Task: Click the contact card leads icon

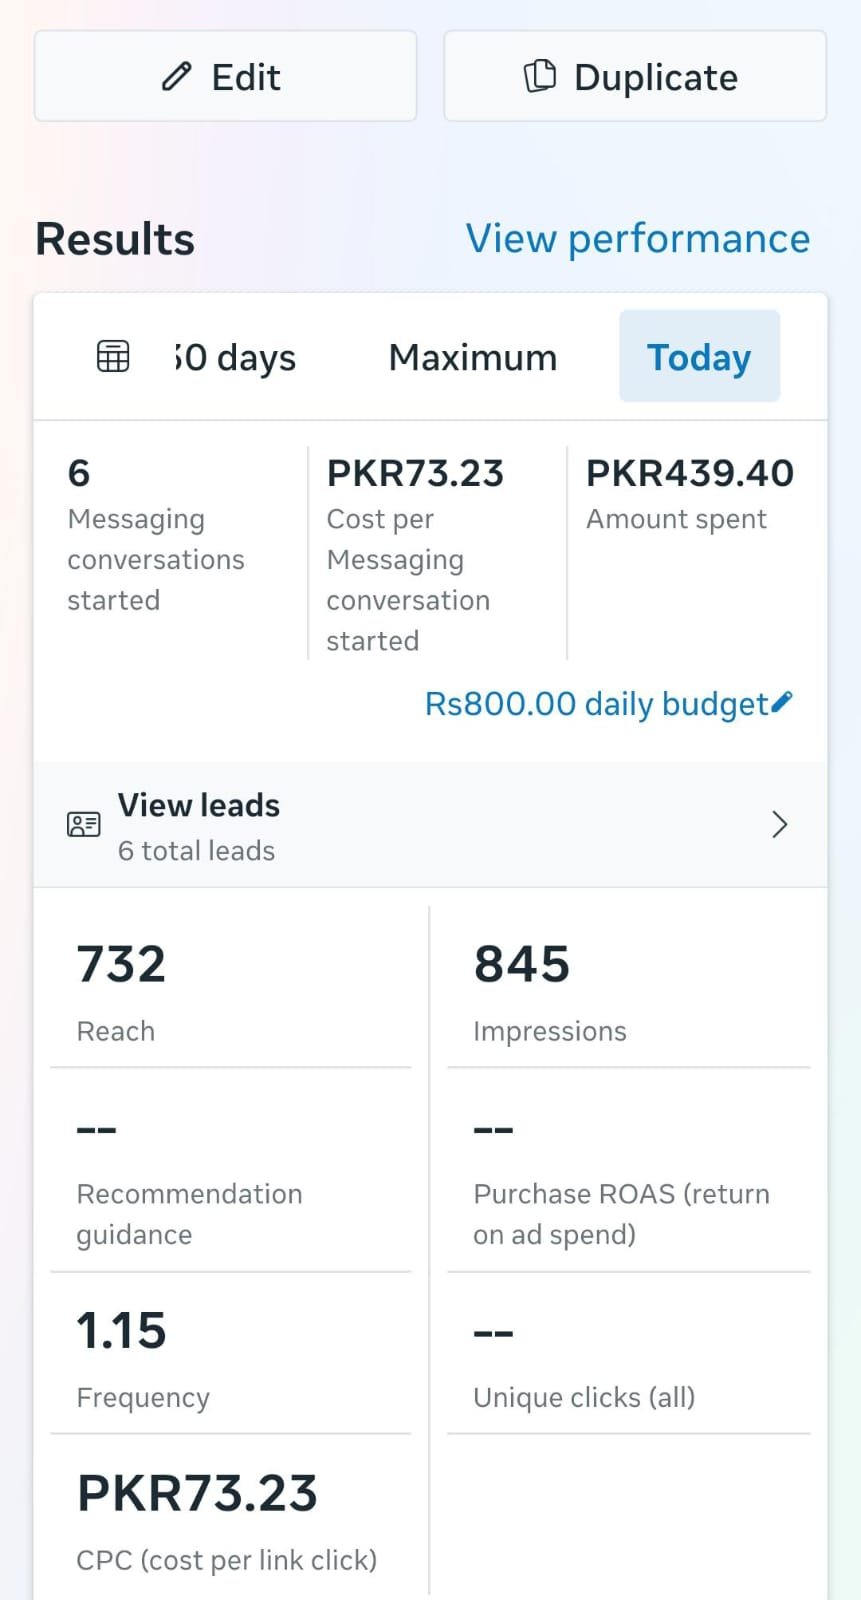Action: click(x=84, y=825)
